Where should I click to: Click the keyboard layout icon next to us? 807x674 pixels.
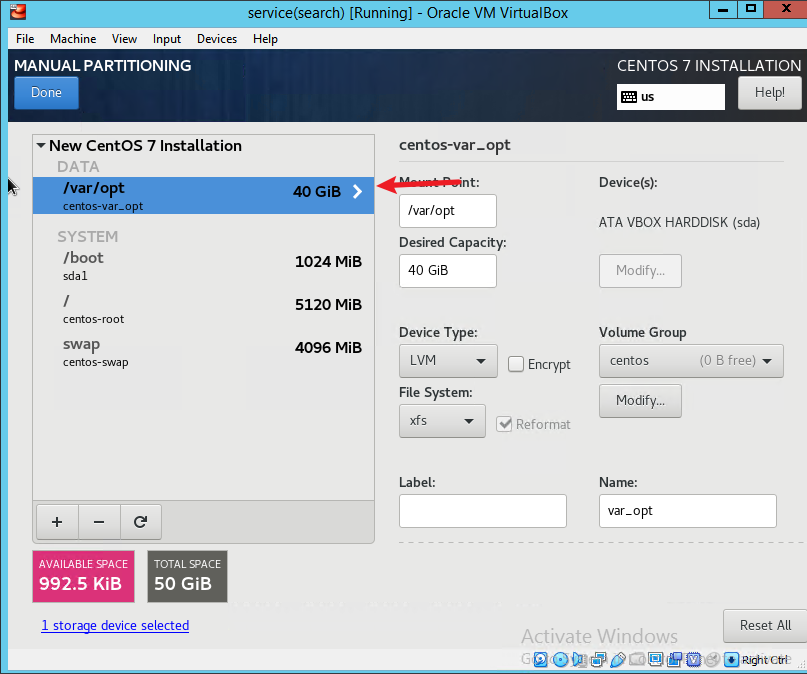629,97
